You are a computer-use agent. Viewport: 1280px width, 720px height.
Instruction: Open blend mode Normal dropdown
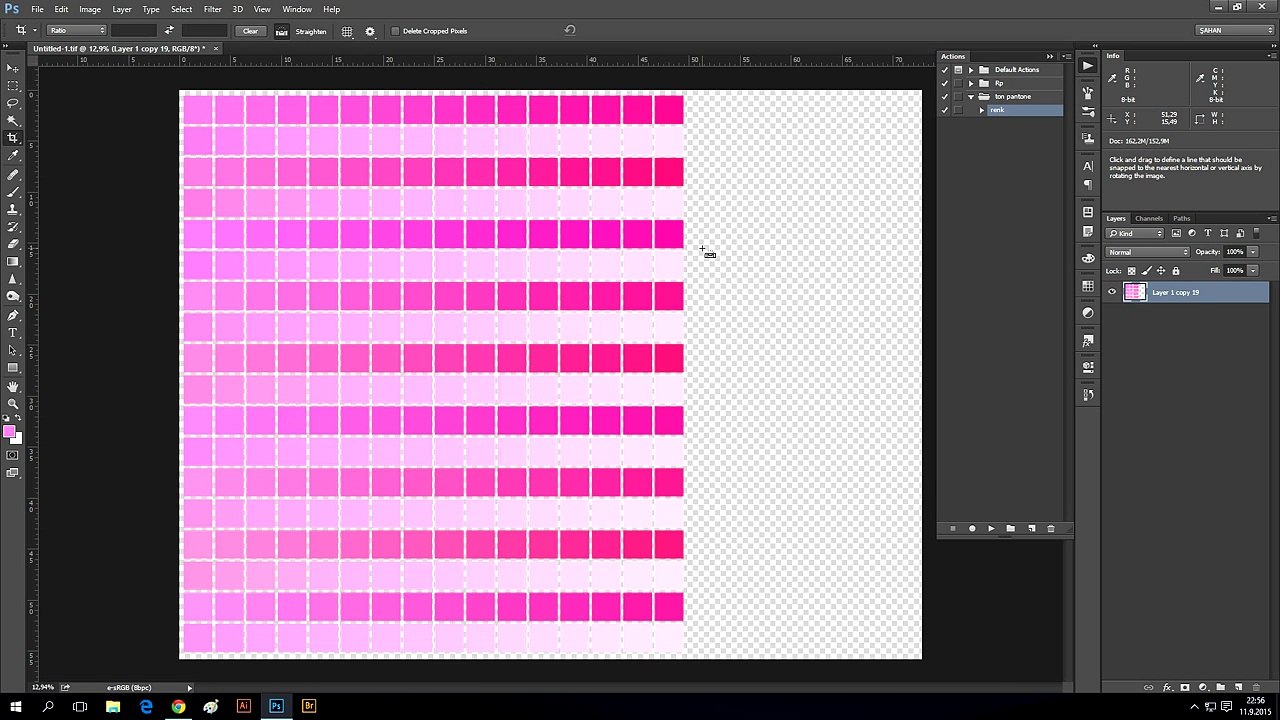coord(1148,252)
